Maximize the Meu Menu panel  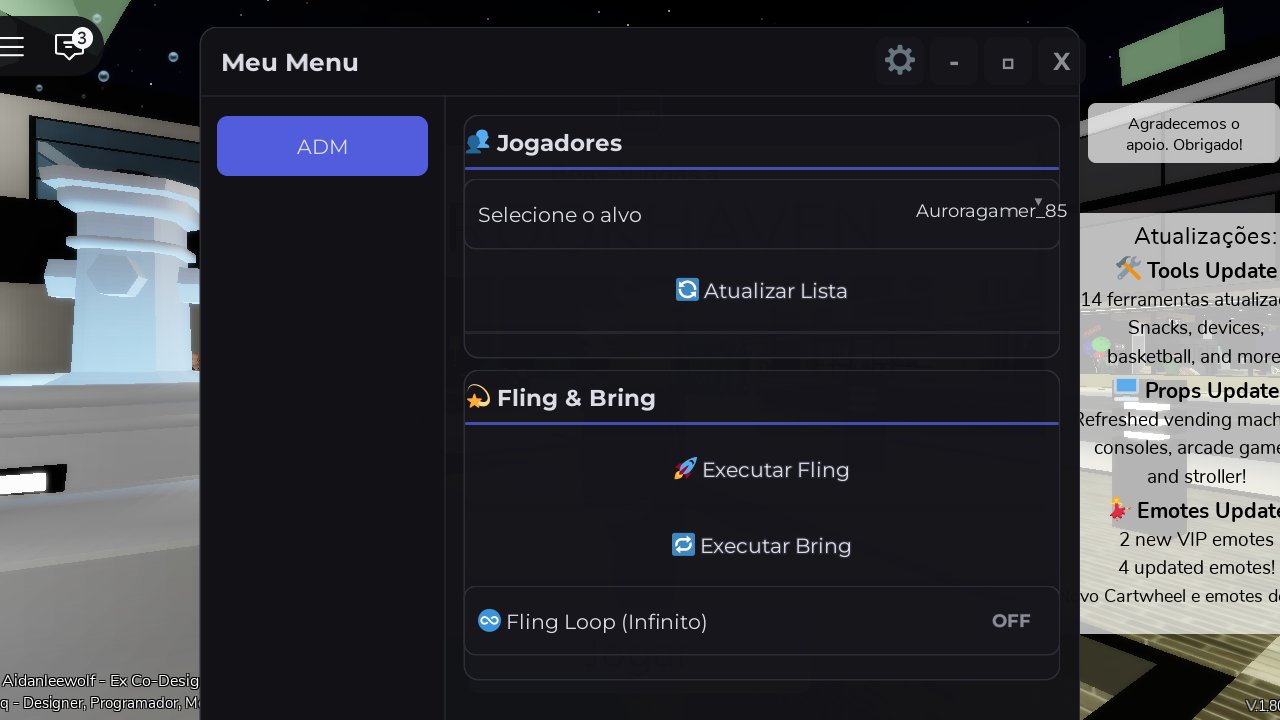[1008, 63]
